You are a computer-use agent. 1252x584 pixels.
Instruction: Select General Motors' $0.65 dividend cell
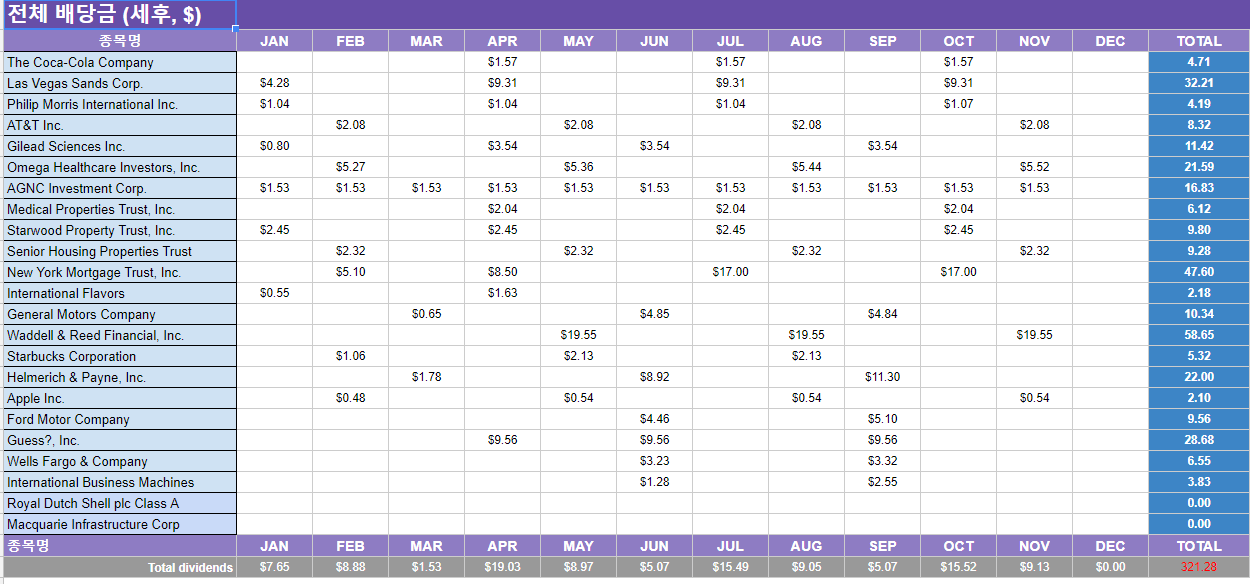click(x=426, y=314)
